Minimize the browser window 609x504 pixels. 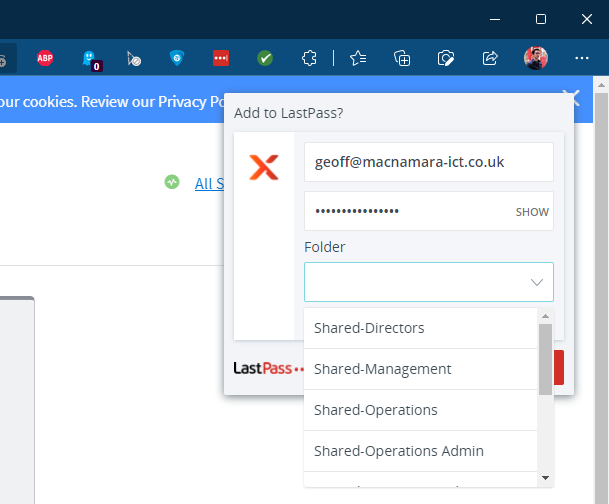tap(495, 19)
